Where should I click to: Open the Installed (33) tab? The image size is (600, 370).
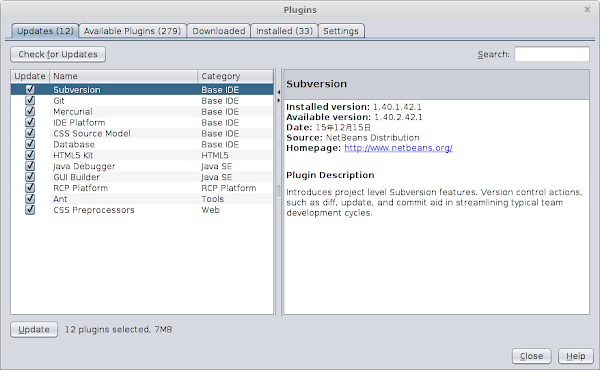tap(284, 31)
